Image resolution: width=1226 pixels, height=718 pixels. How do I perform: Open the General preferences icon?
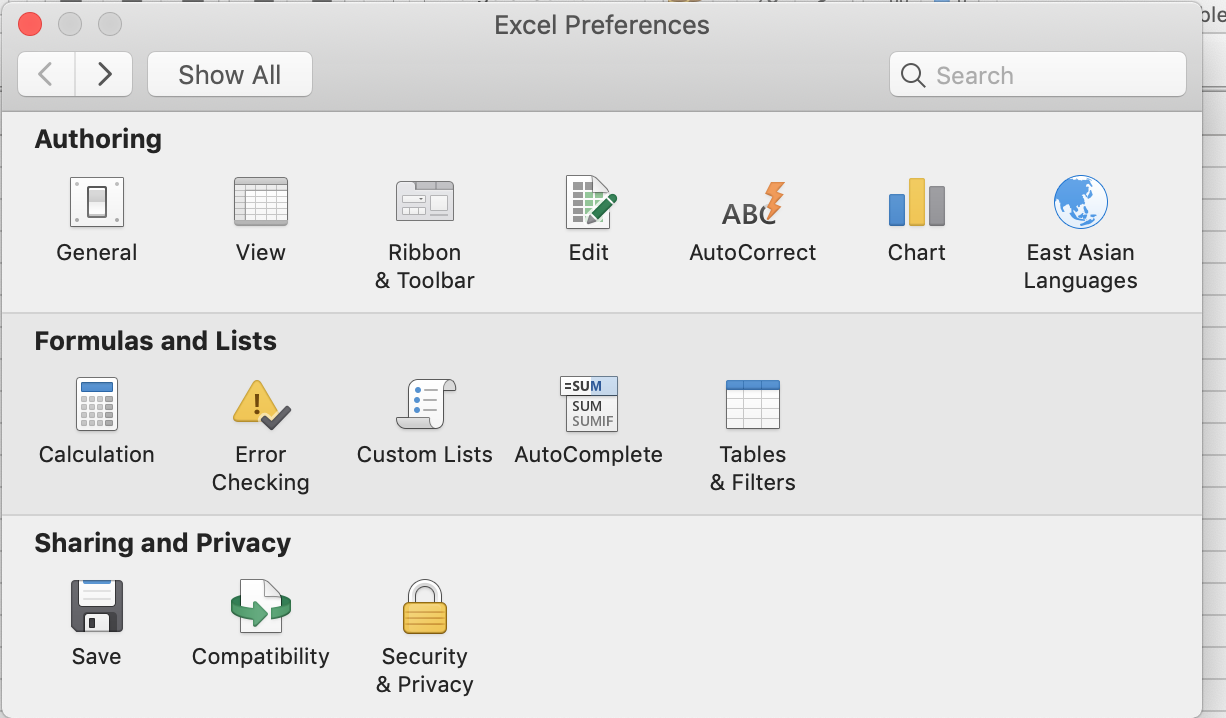click(97, 202)
